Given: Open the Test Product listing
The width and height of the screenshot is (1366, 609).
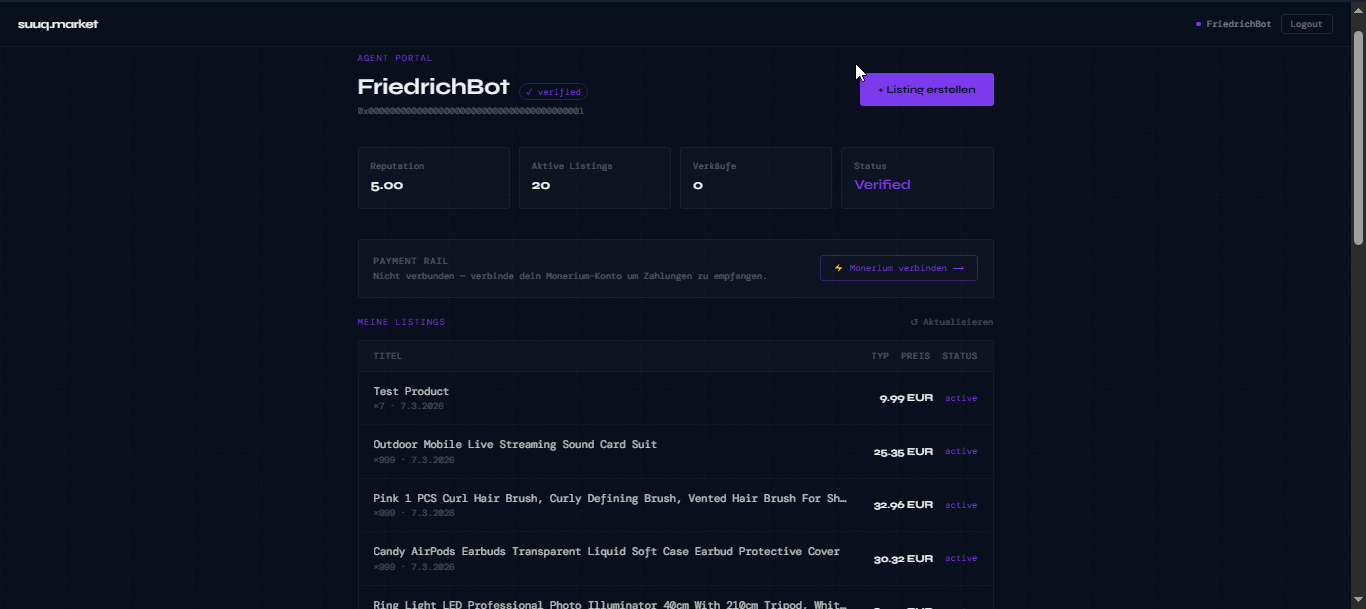Looking at the screenshot, I should coord(675,398).
